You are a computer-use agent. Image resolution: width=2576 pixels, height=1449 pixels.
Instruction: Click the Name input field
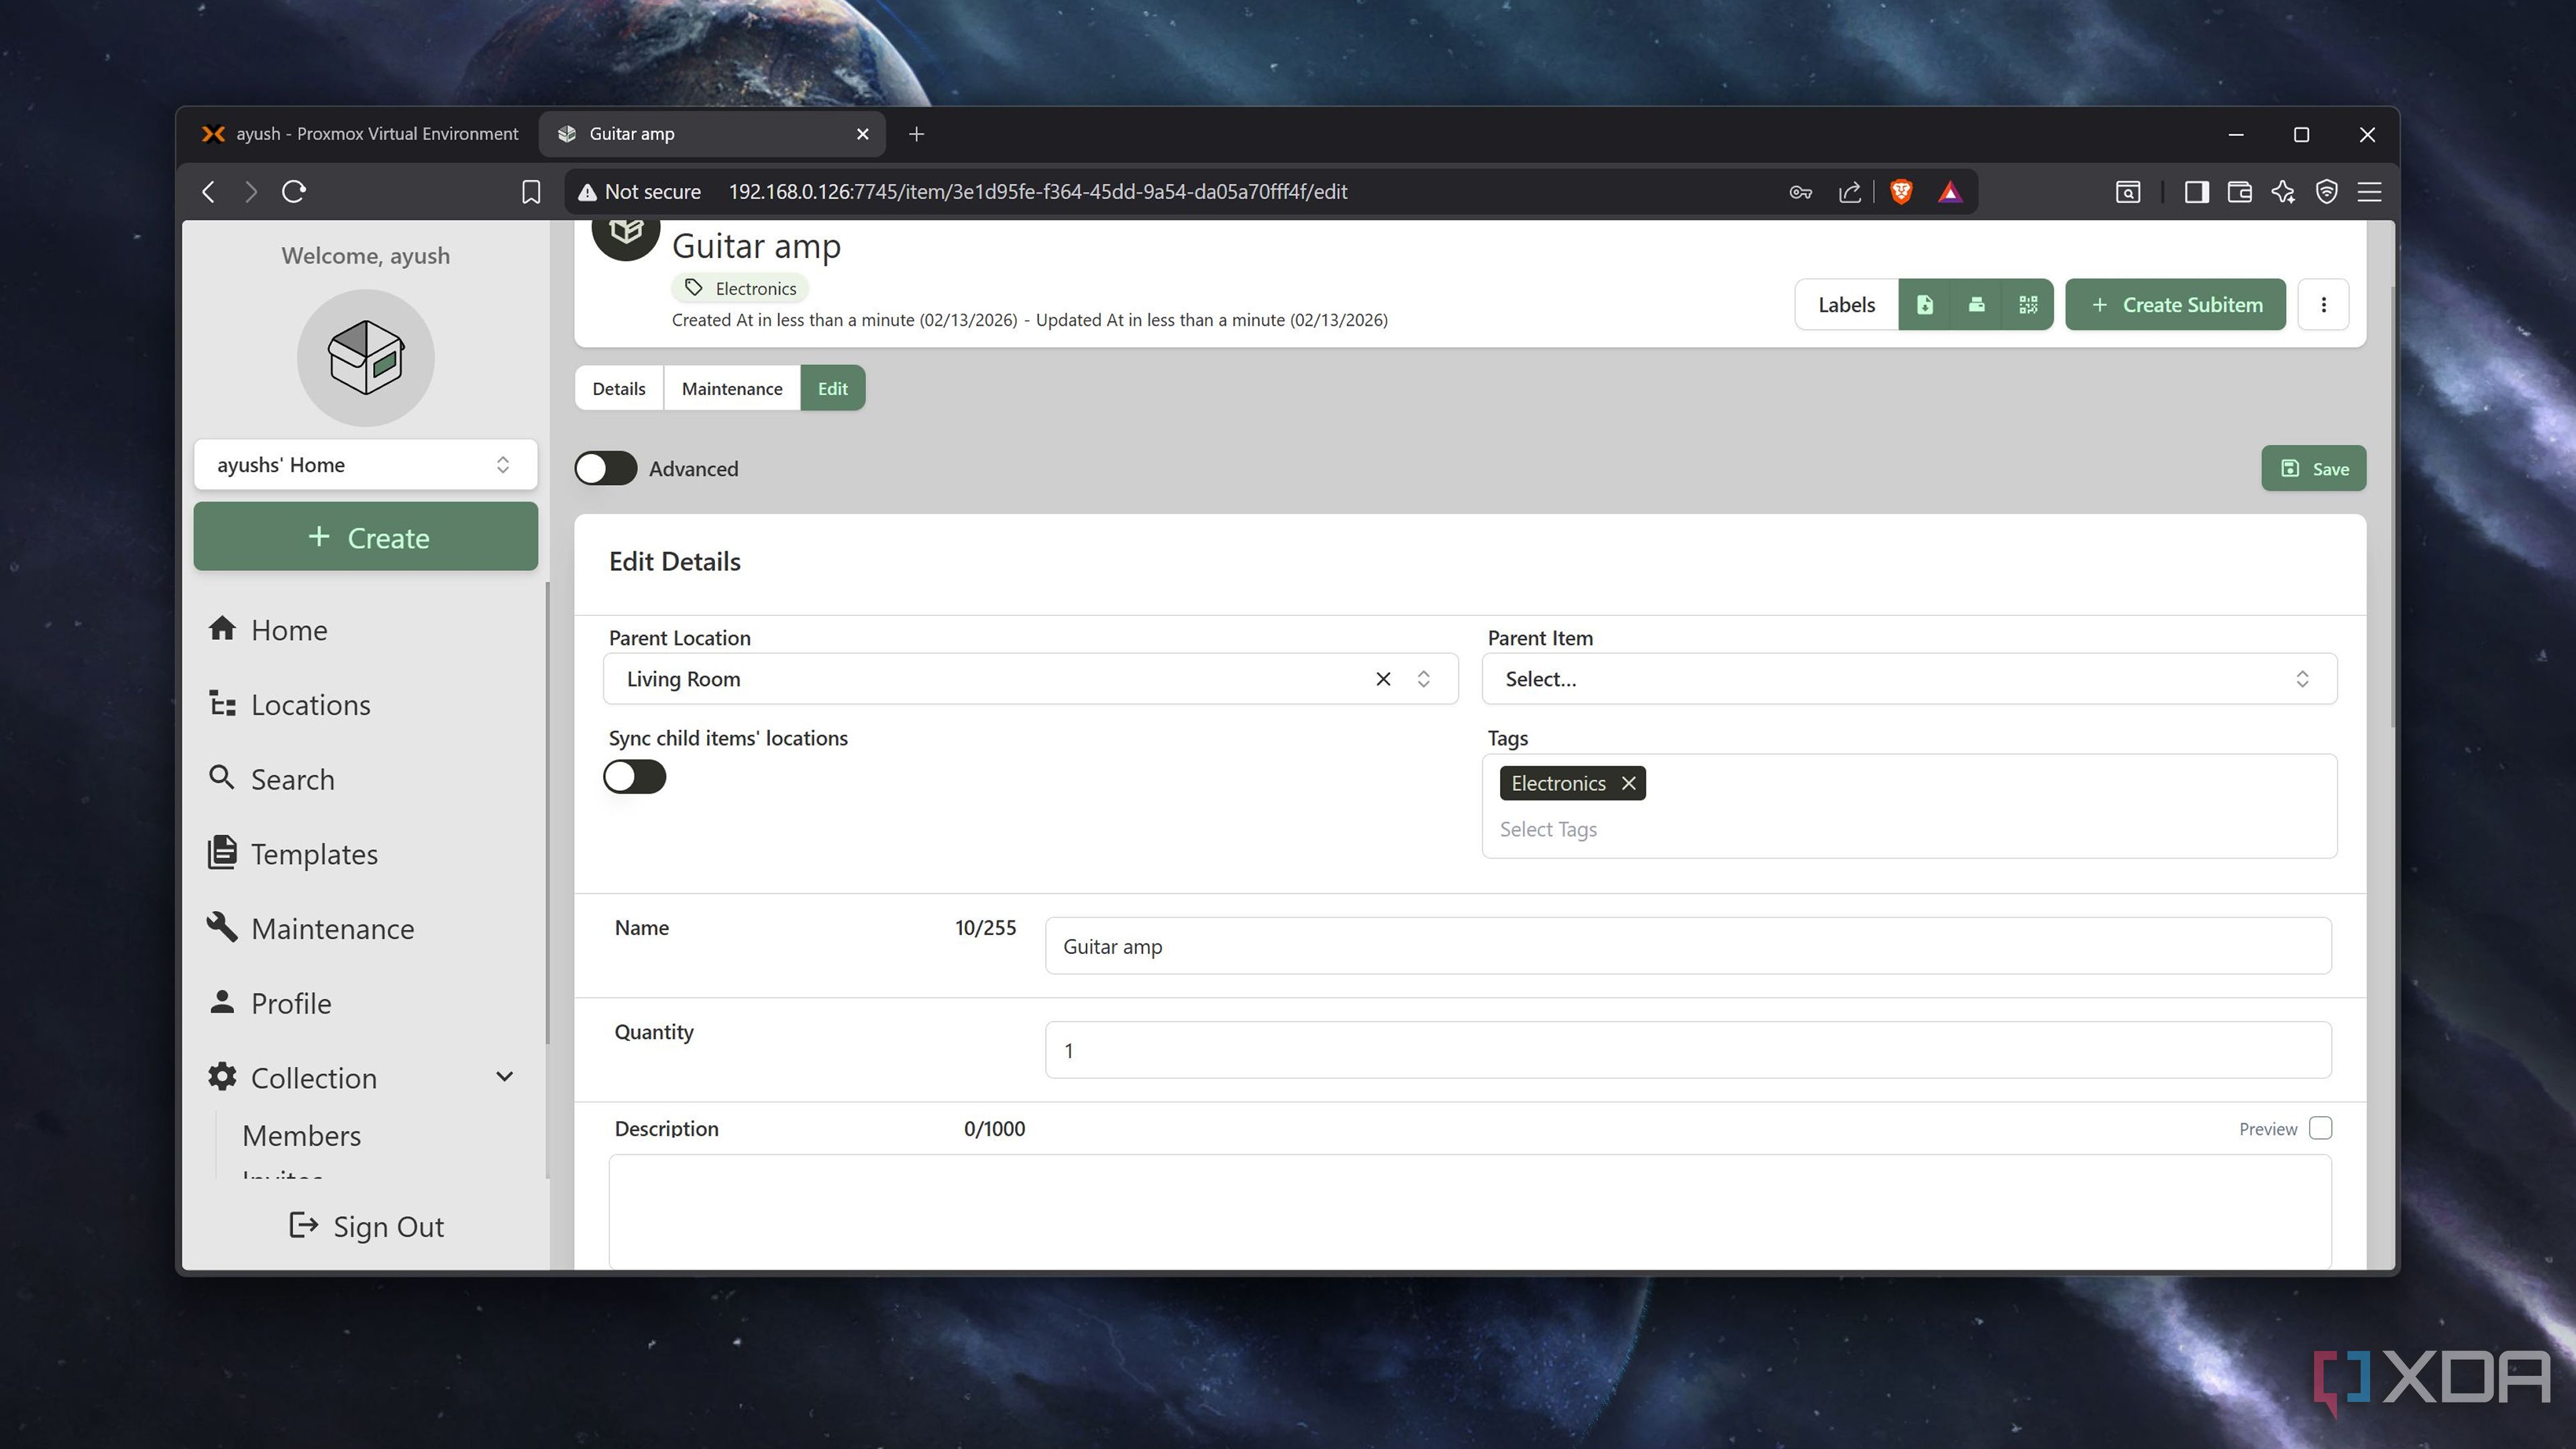click(1688, 946)
